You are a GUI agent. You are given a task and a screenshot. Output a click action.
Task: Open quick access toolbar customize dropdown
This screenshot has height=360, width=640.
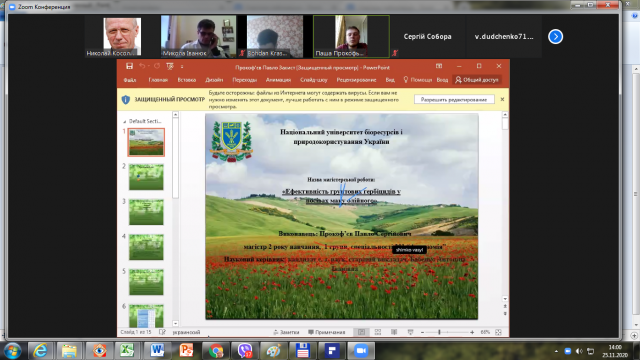[x=182, y=67]
